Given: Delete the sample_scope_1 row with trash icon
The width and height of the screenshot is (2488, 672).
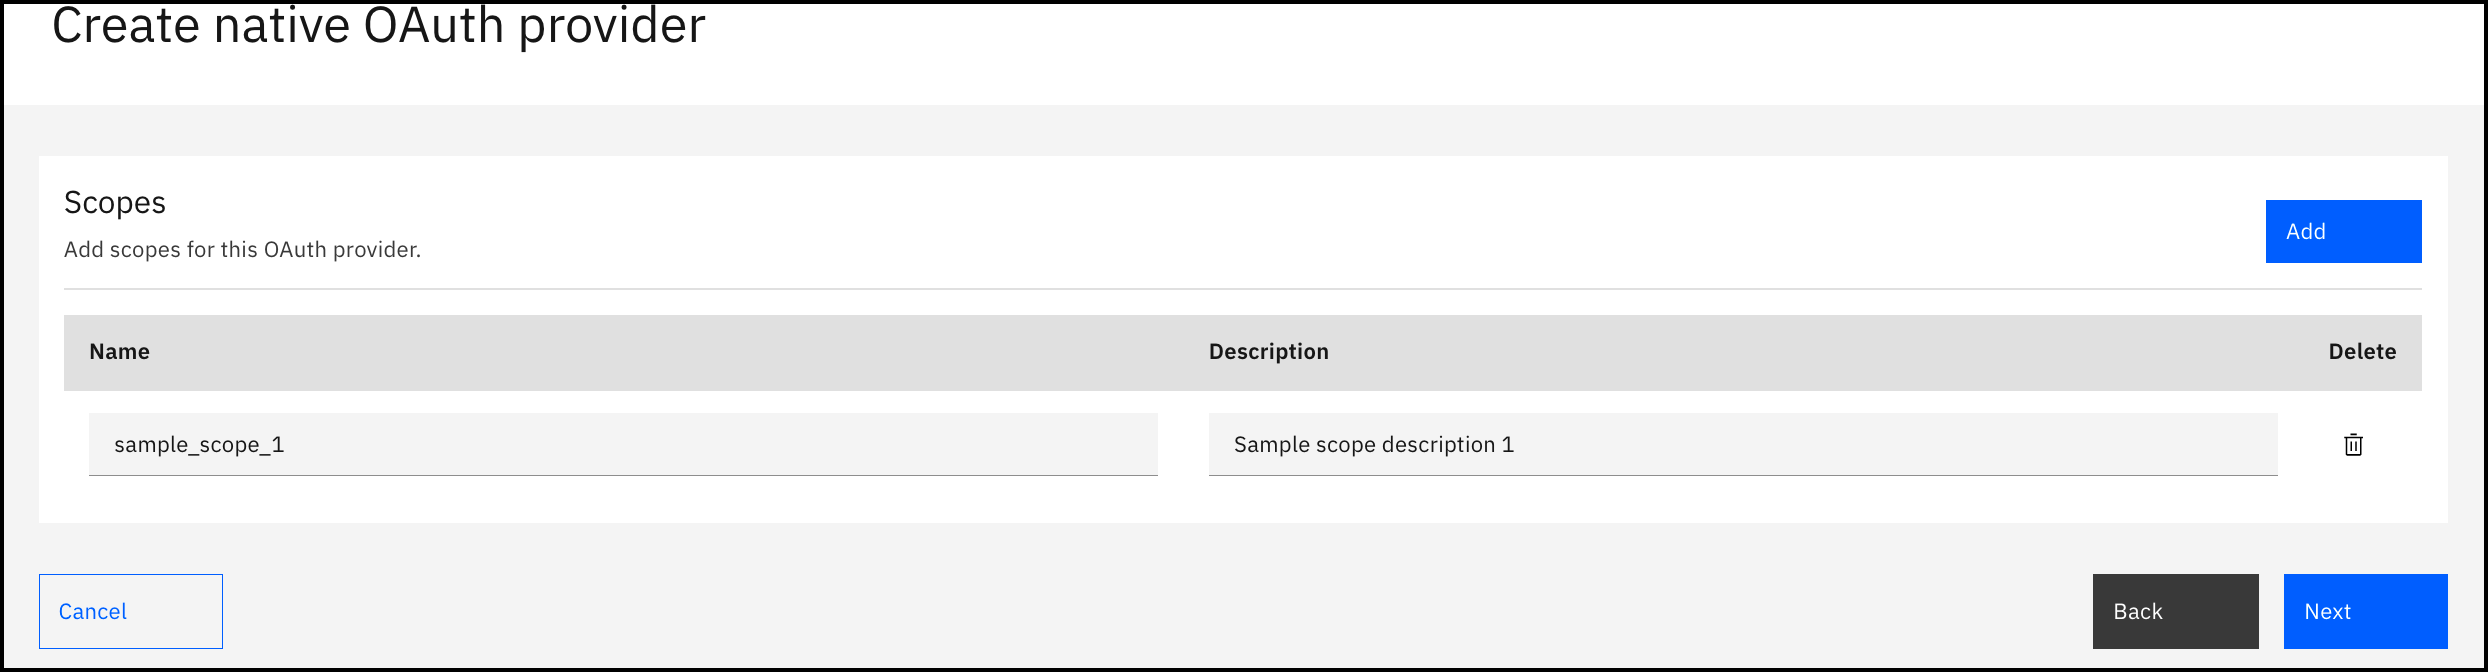Looking at the screenshot, I should pyautogui.click(x=2353, y=445).
